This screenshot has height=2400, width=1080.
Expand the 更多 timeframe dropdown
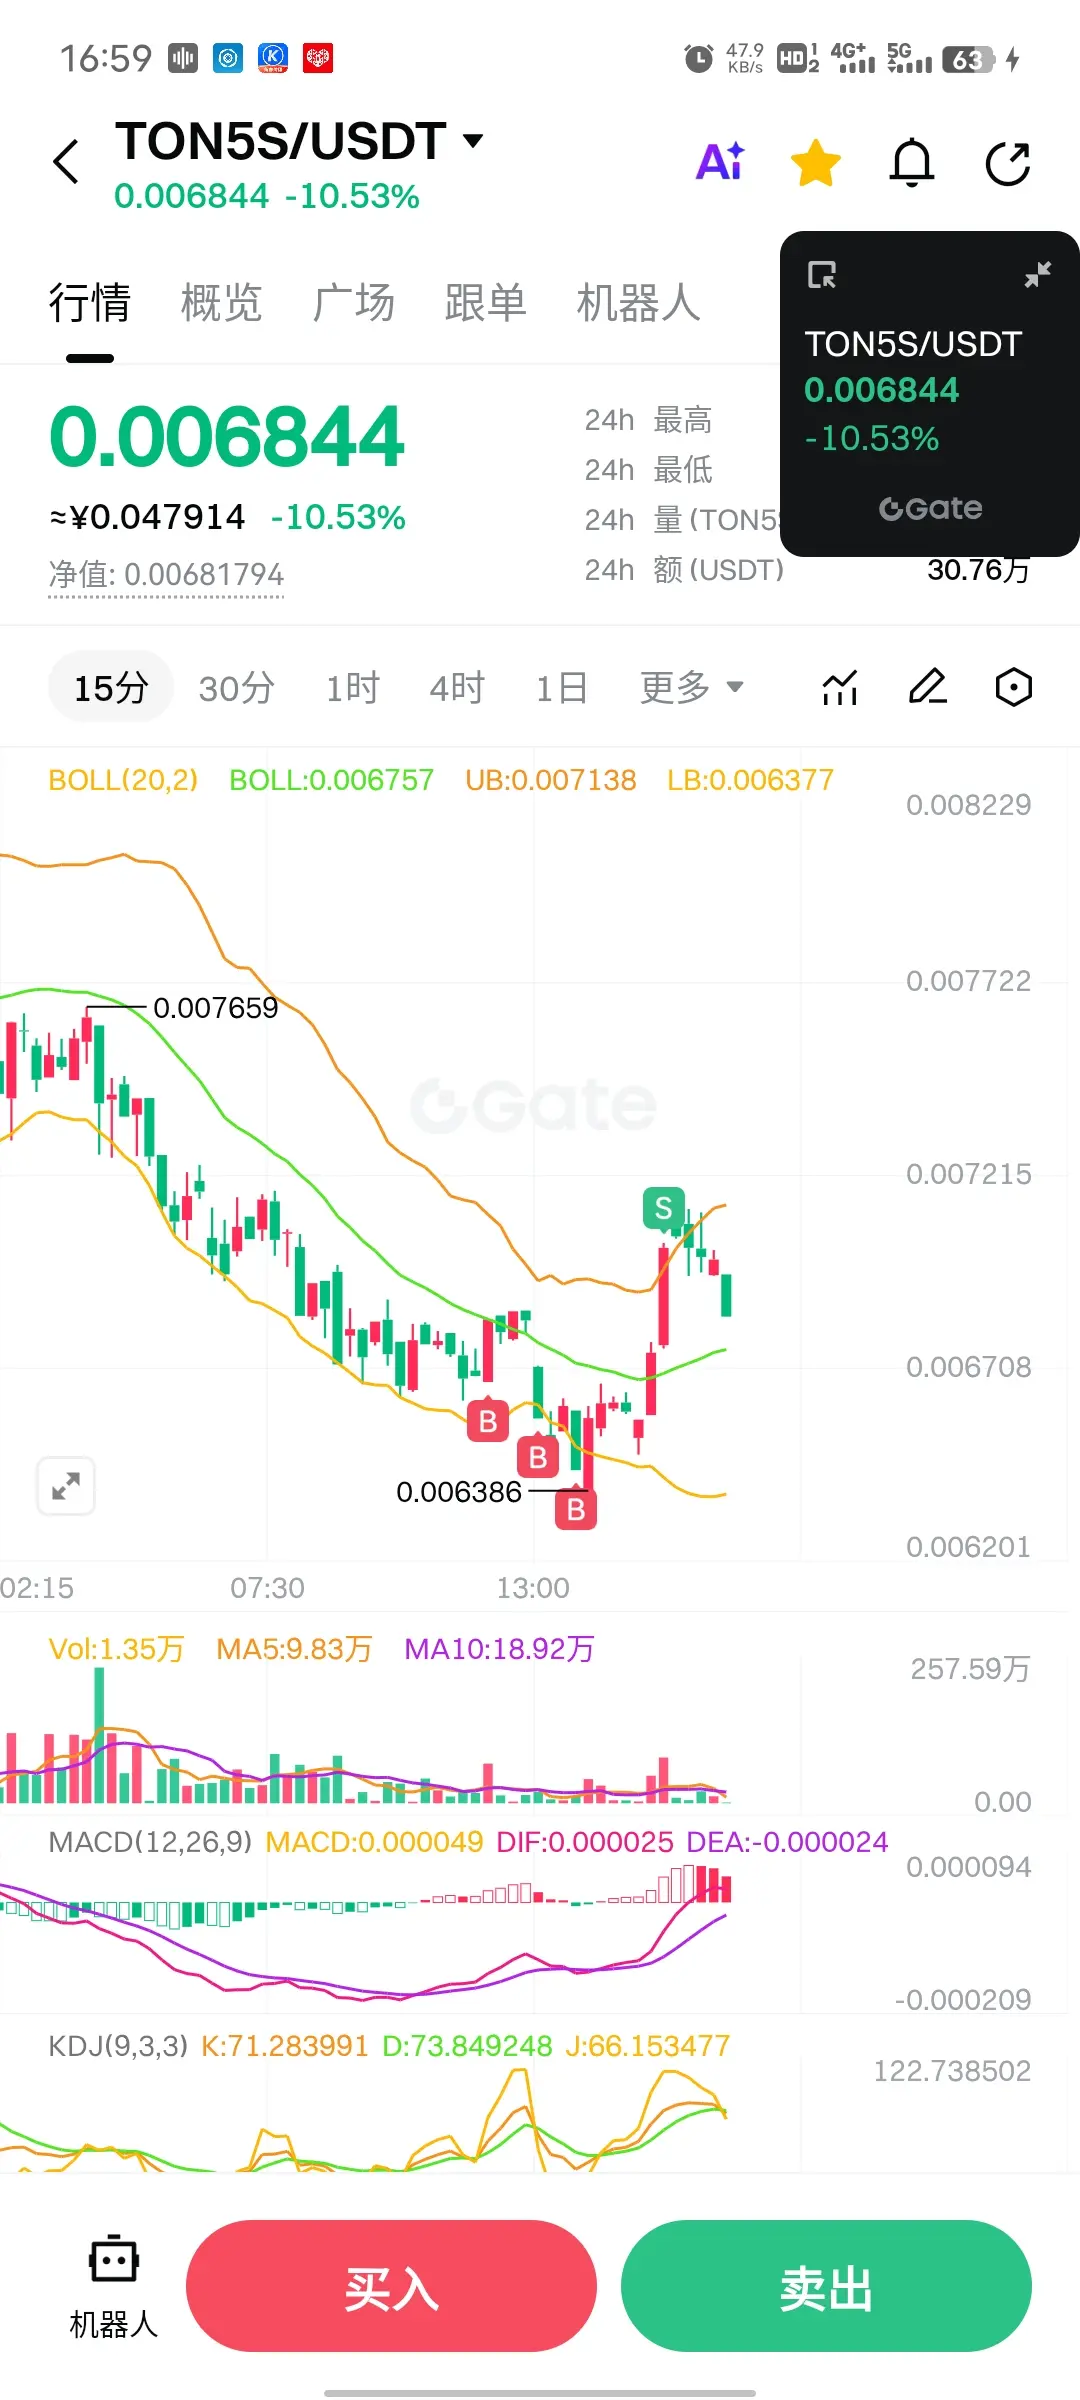click(x=692, y=687)
